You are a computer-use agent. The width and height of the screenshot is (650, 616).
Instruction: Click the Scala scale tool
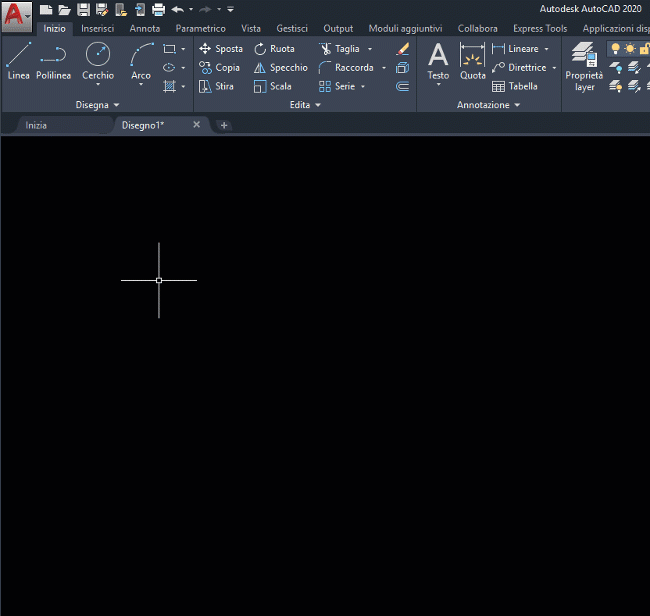point(272,86)
